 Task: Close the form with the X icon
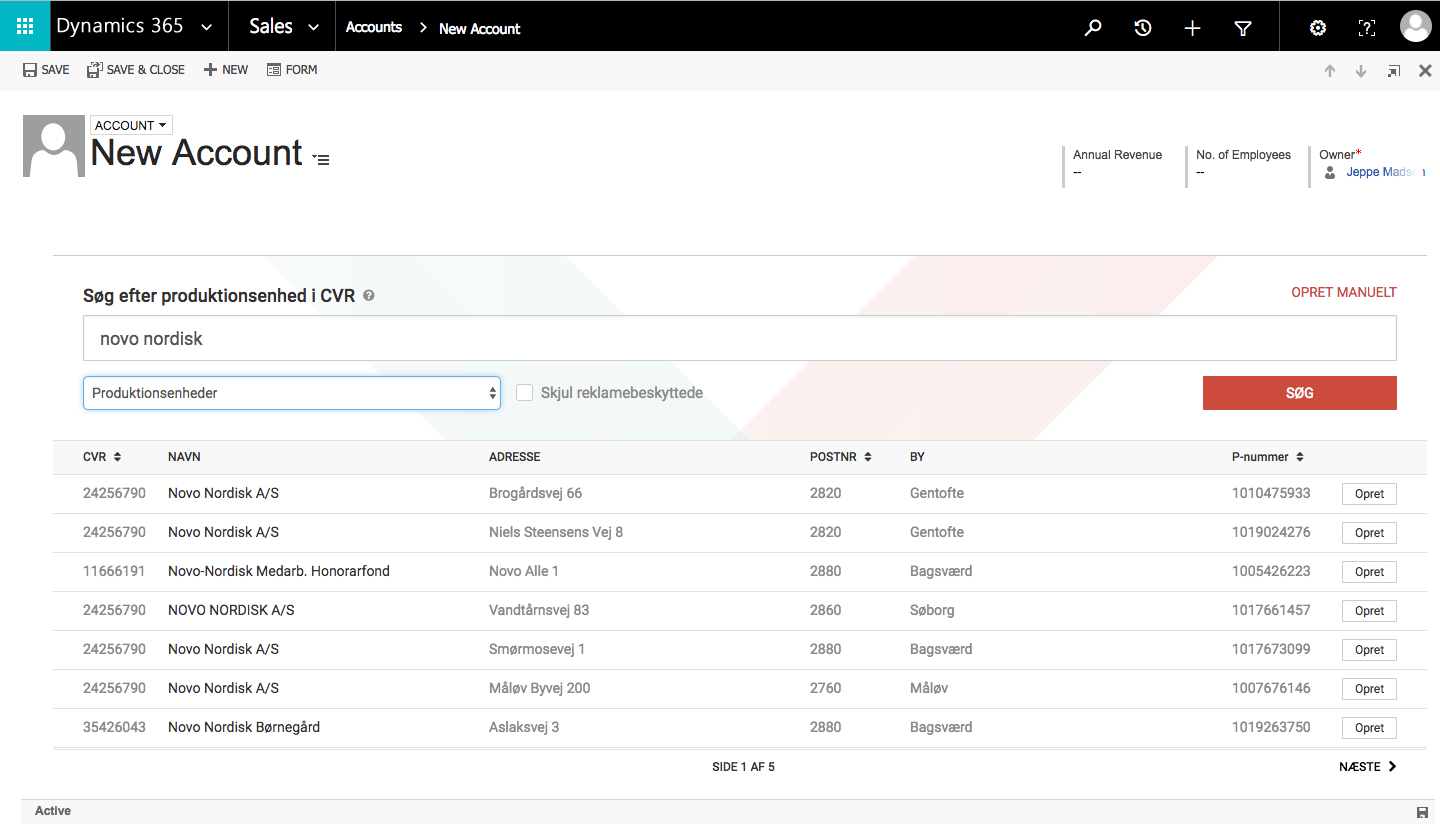[1425, 71]
